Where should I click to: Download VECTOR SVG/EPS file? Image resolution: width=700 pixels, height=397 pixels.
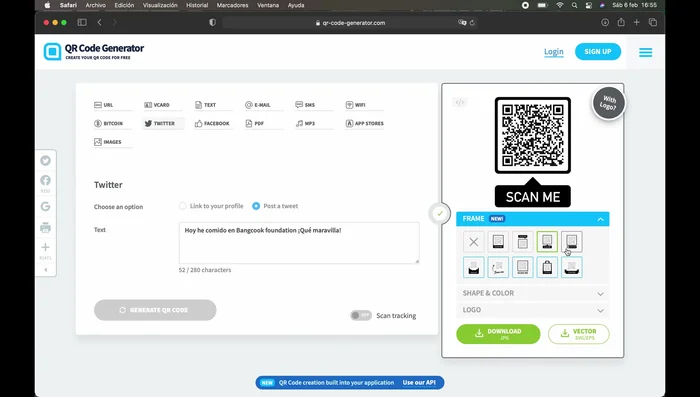[579, 334]
